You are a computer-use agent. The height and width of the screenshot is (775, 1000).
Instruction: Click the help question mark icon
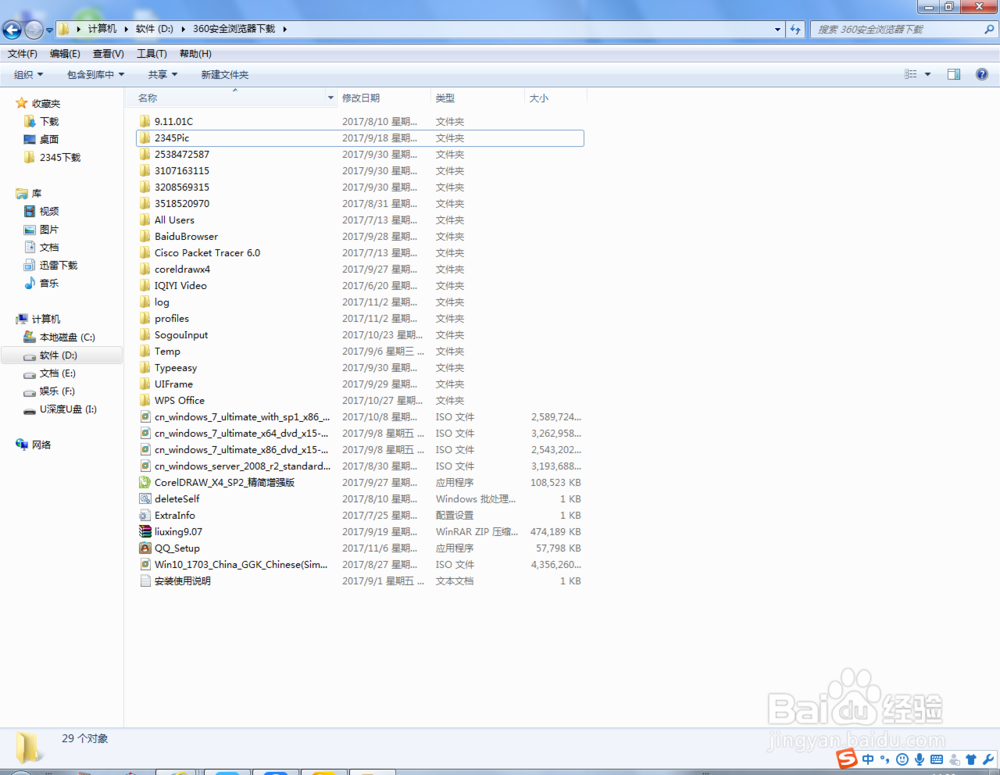982,75
